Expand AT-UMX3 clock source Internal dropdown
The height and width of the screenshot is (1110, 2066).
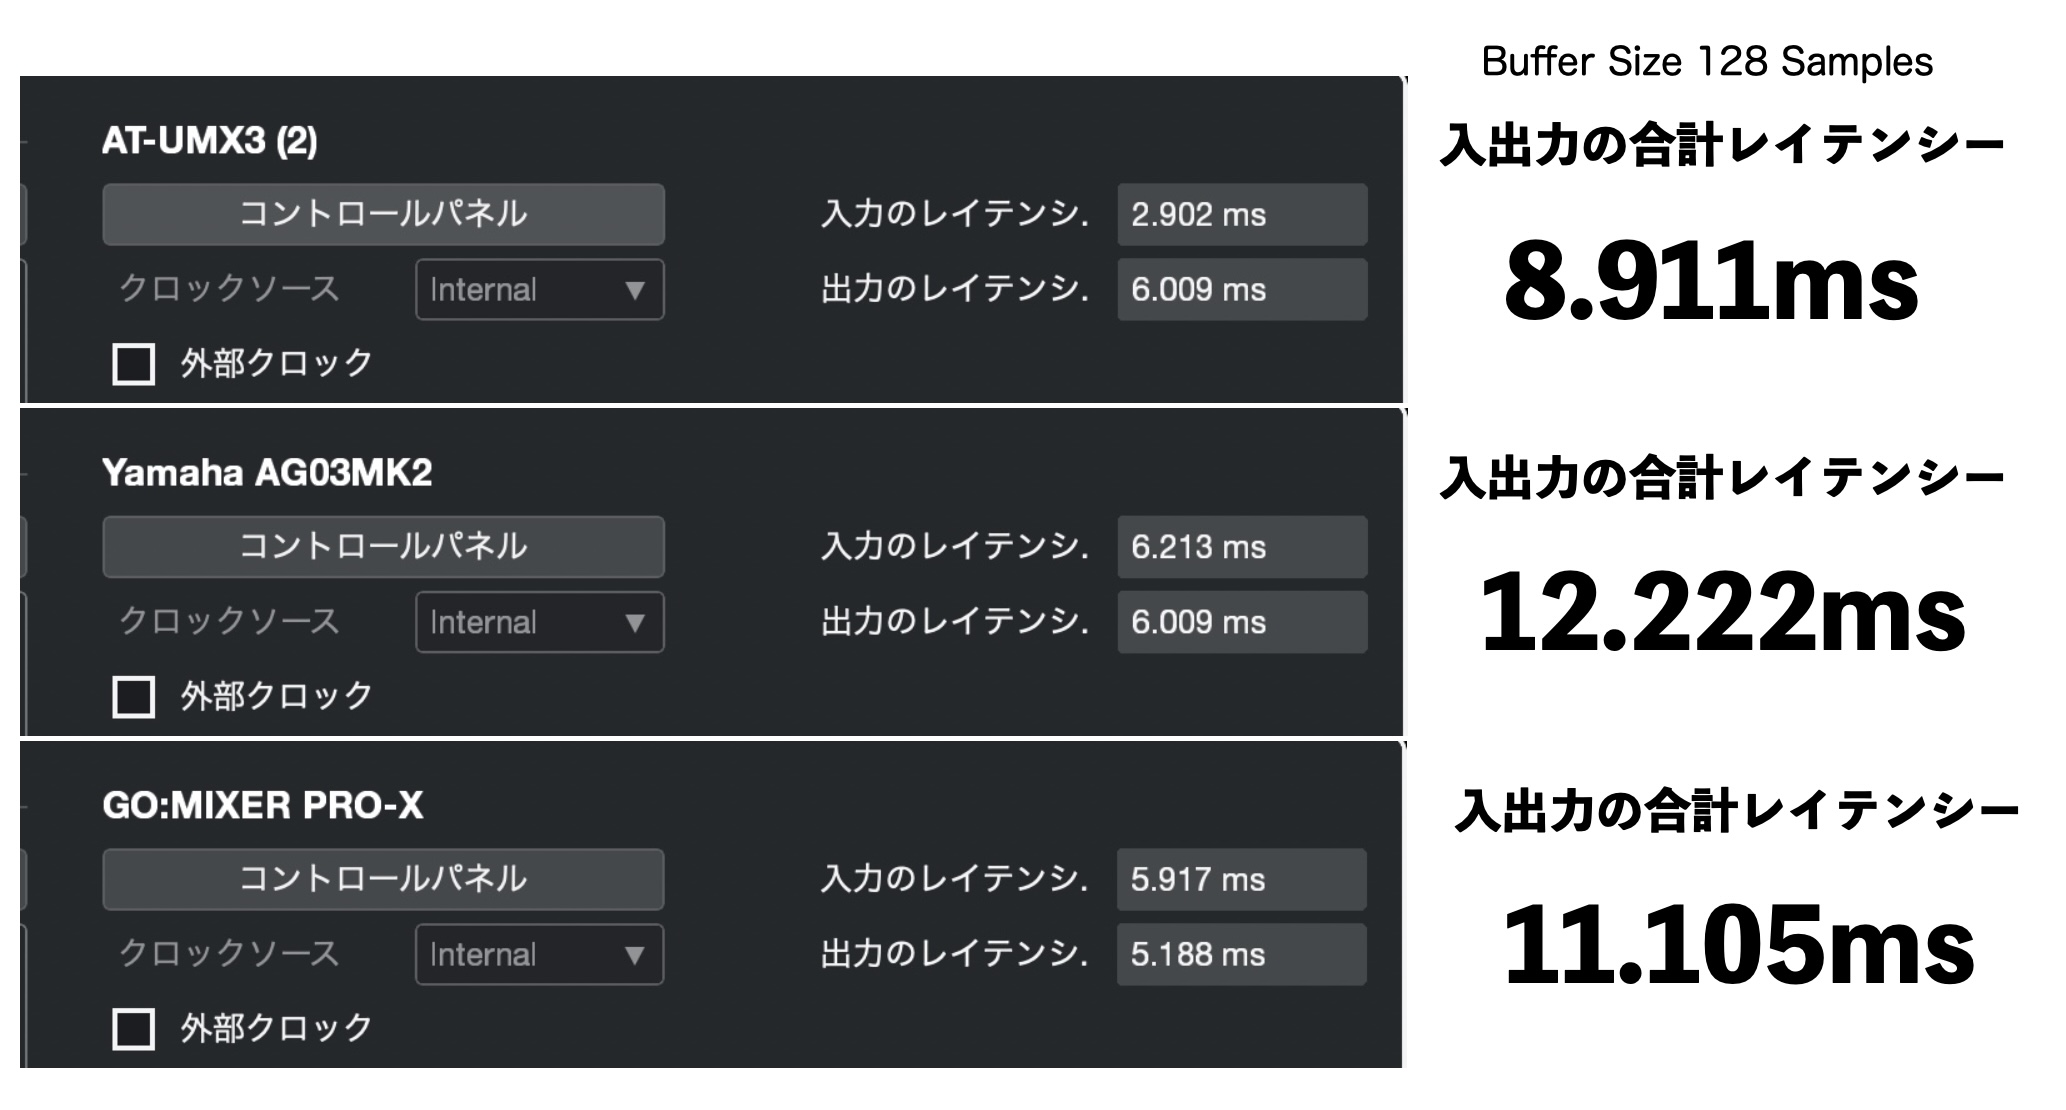(x=540, y=290)
